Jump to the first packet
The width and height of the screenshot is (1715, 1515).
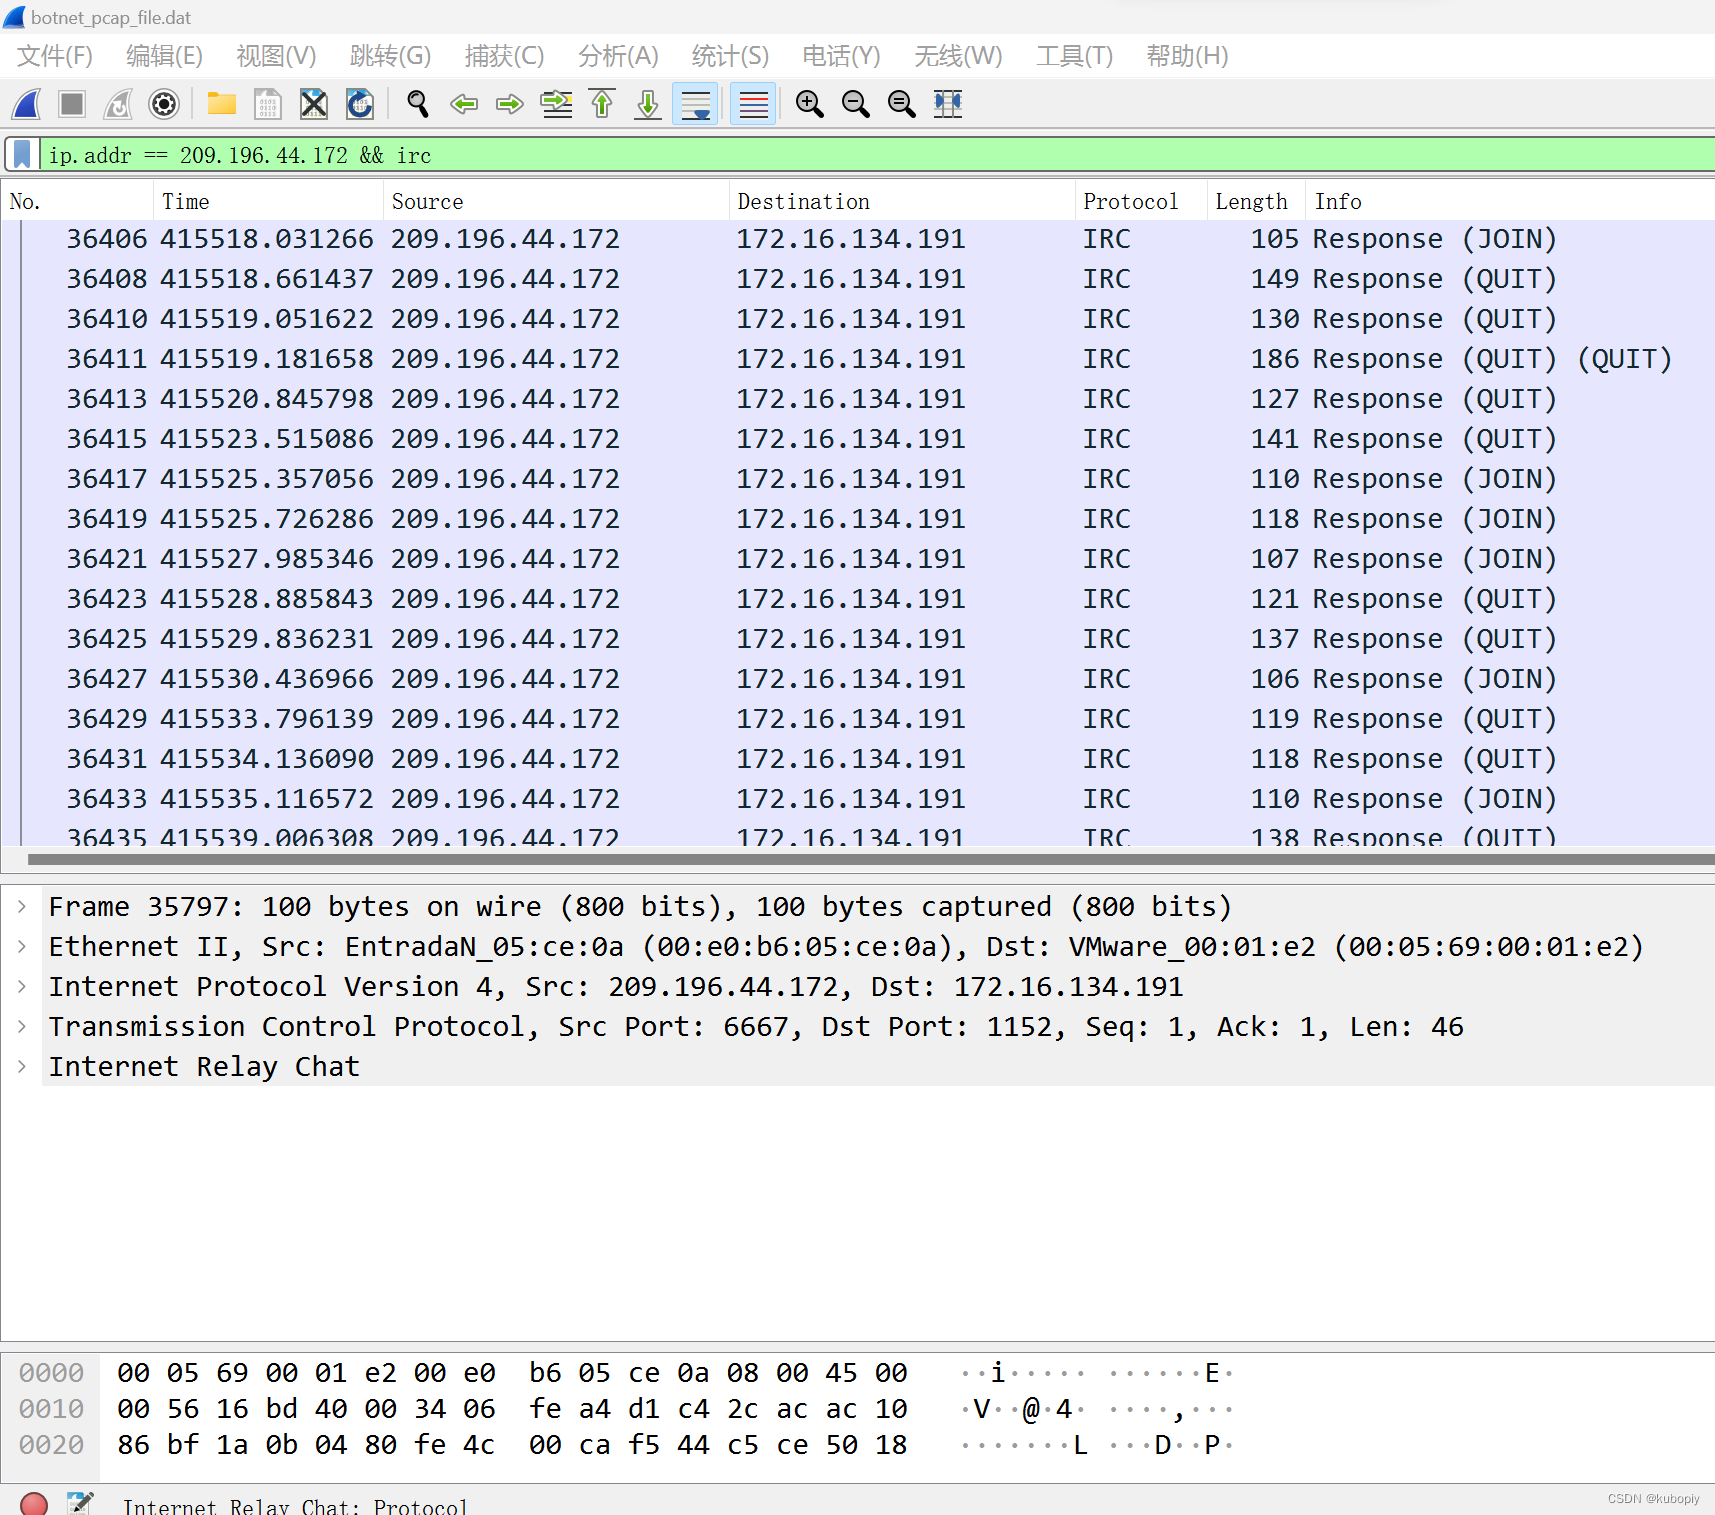pos(602,104)
